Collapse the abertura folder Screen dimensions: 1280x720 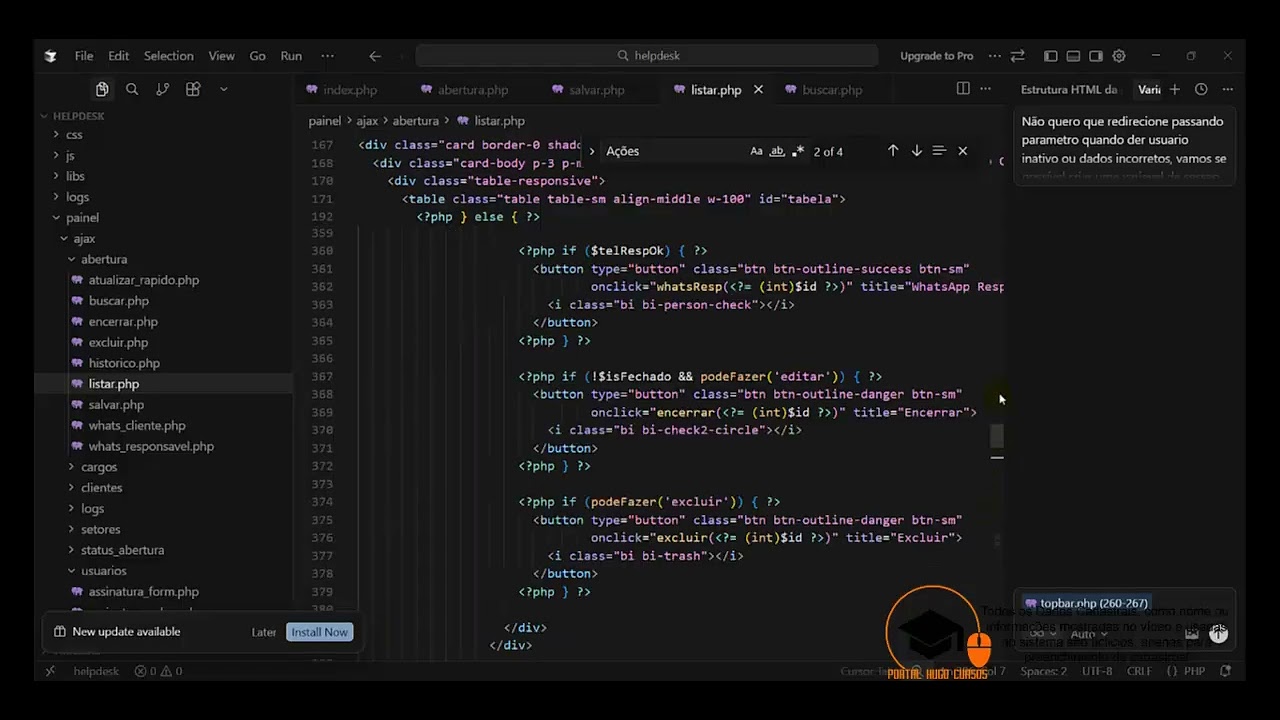[x=104, y=259]
